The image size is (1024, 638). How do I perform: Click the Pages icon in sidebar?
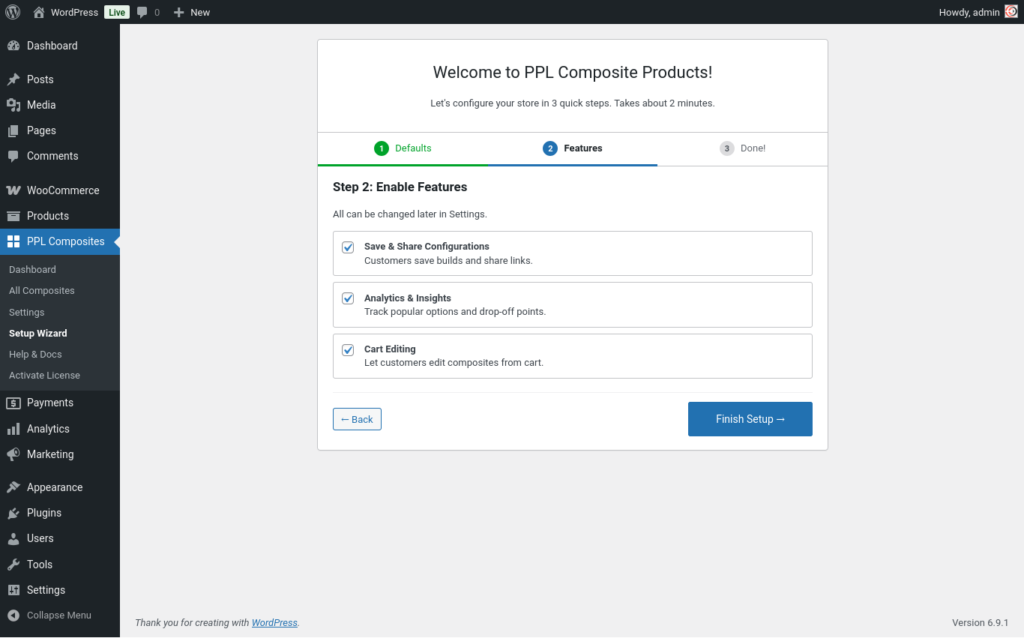point(13,131)
